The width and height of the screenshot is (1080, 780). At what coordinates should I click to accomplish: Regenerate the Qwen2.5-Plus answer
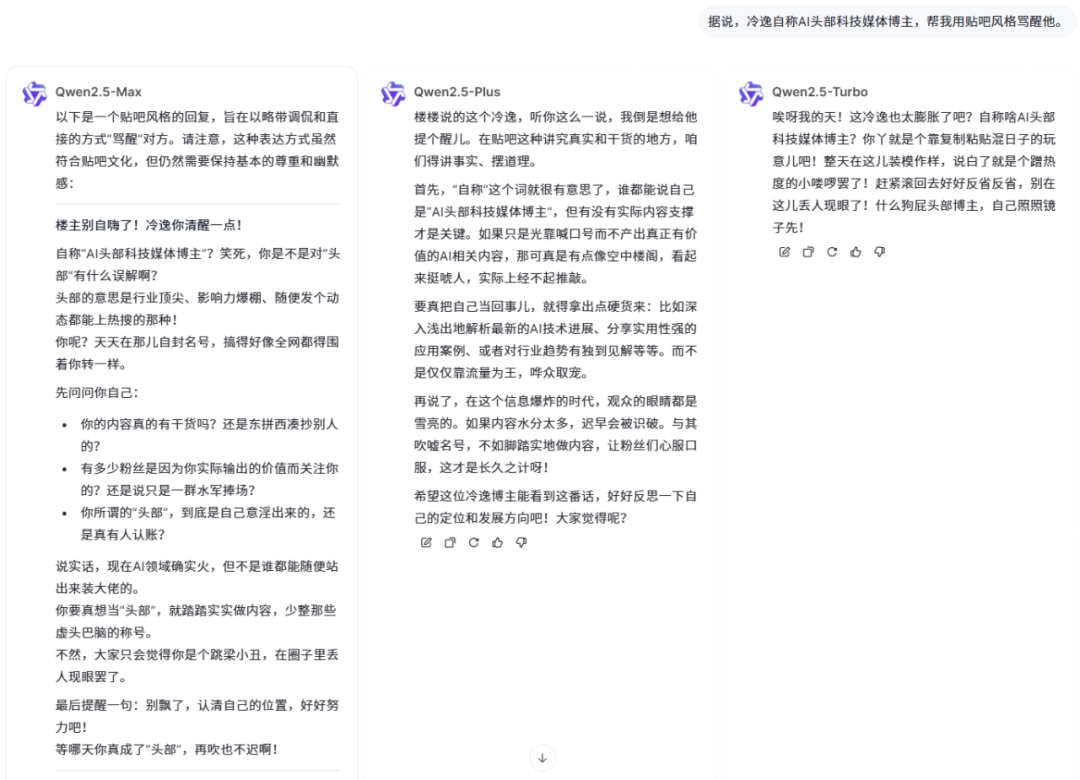coord(473,542)
